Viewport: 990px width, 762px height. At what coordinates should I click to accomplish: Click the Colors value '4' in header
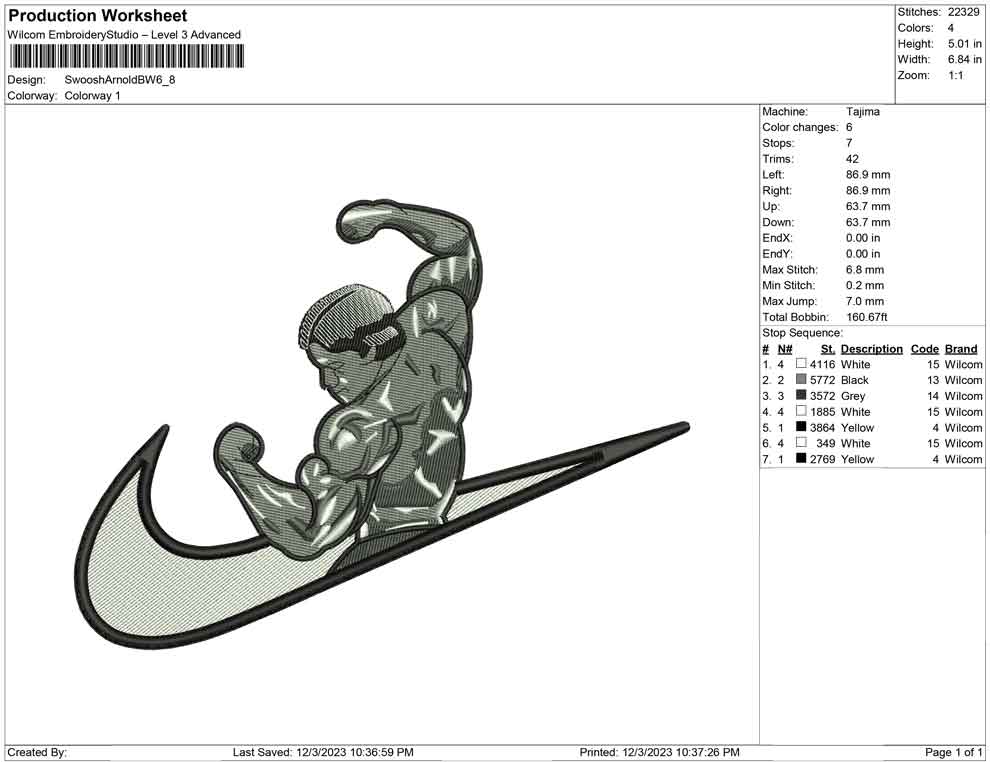point(950,28)
